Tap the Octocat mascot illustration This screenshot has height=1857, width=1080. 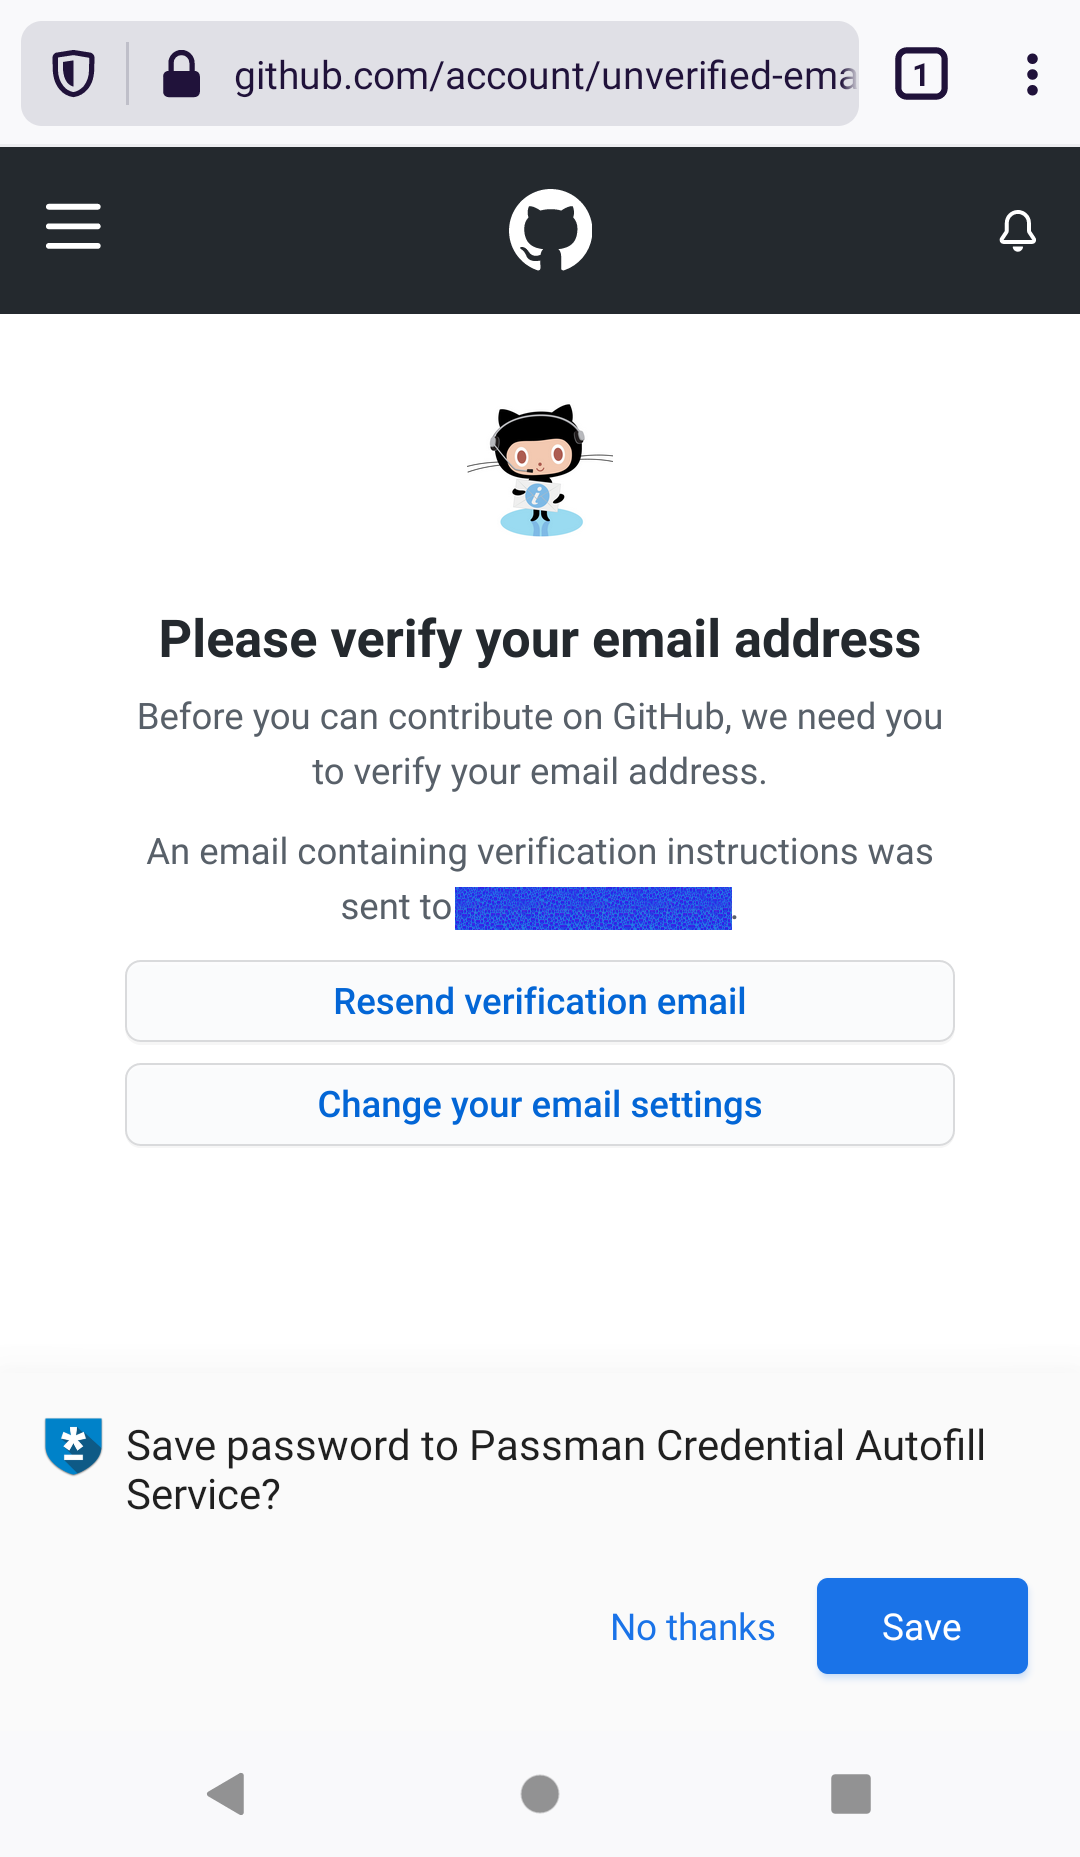pos(540,470)
